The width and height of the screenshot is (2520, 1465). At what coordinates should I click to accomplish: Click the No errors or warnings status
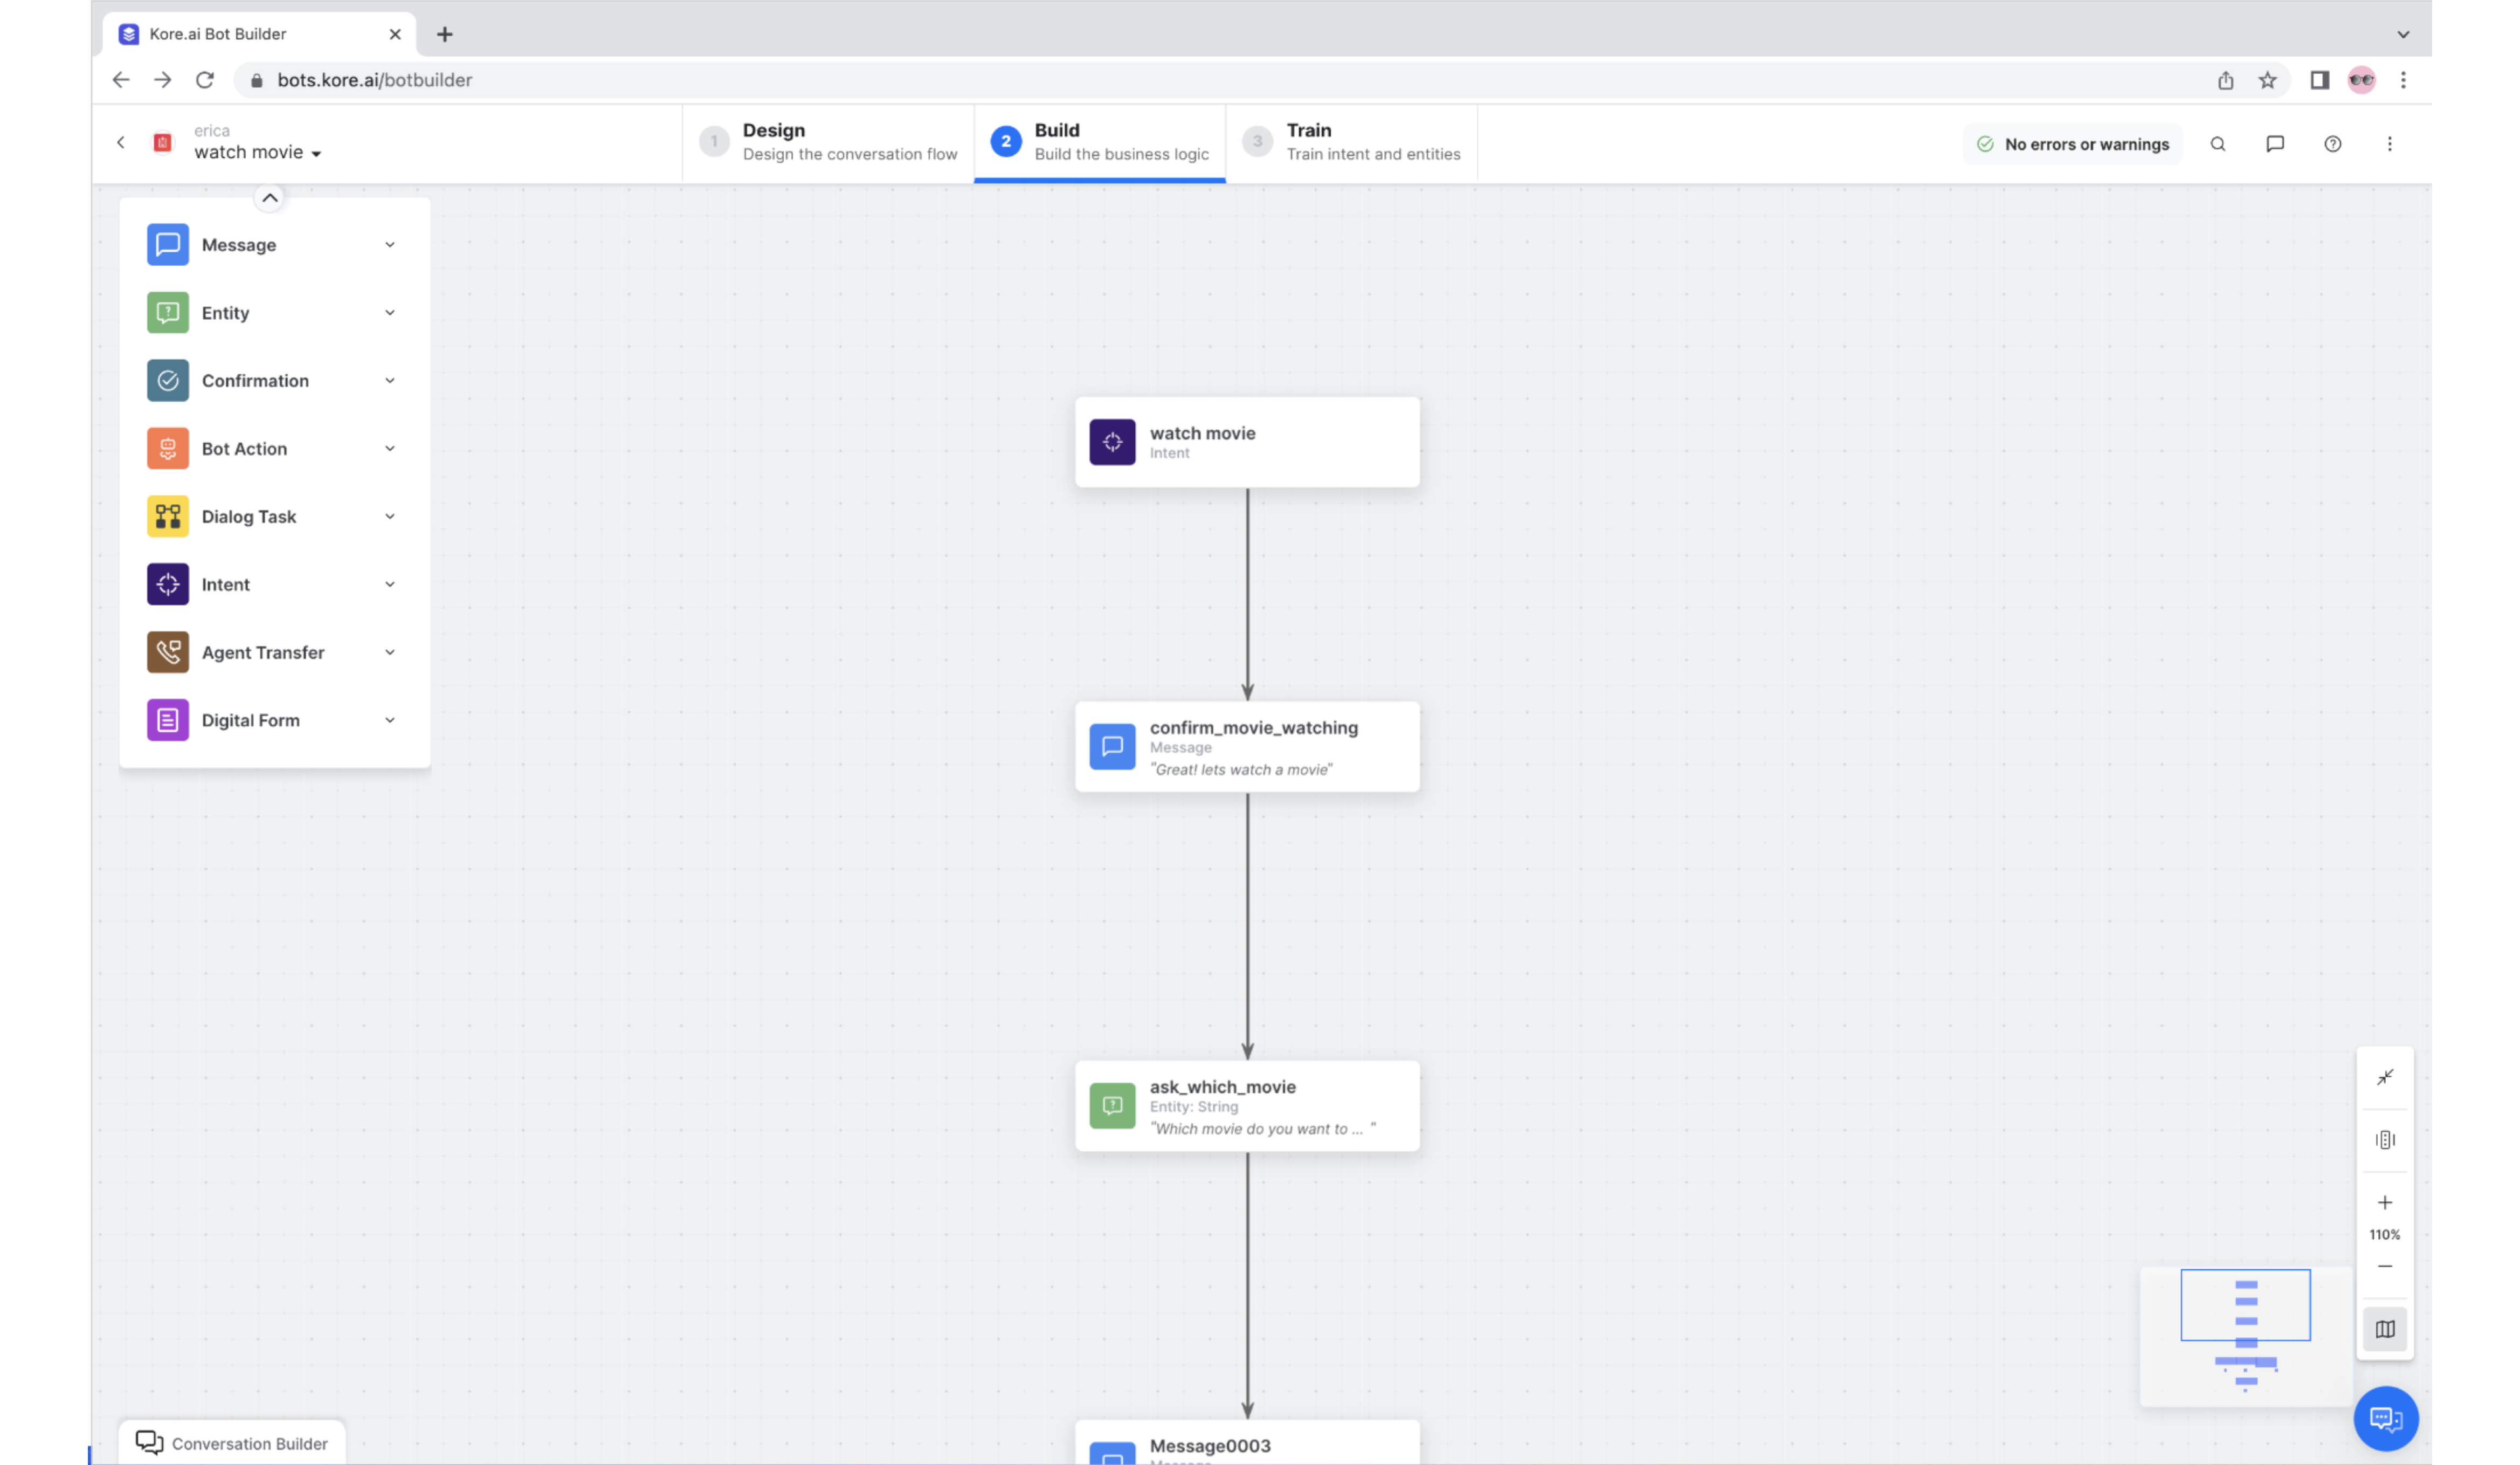click(2073, 144)
